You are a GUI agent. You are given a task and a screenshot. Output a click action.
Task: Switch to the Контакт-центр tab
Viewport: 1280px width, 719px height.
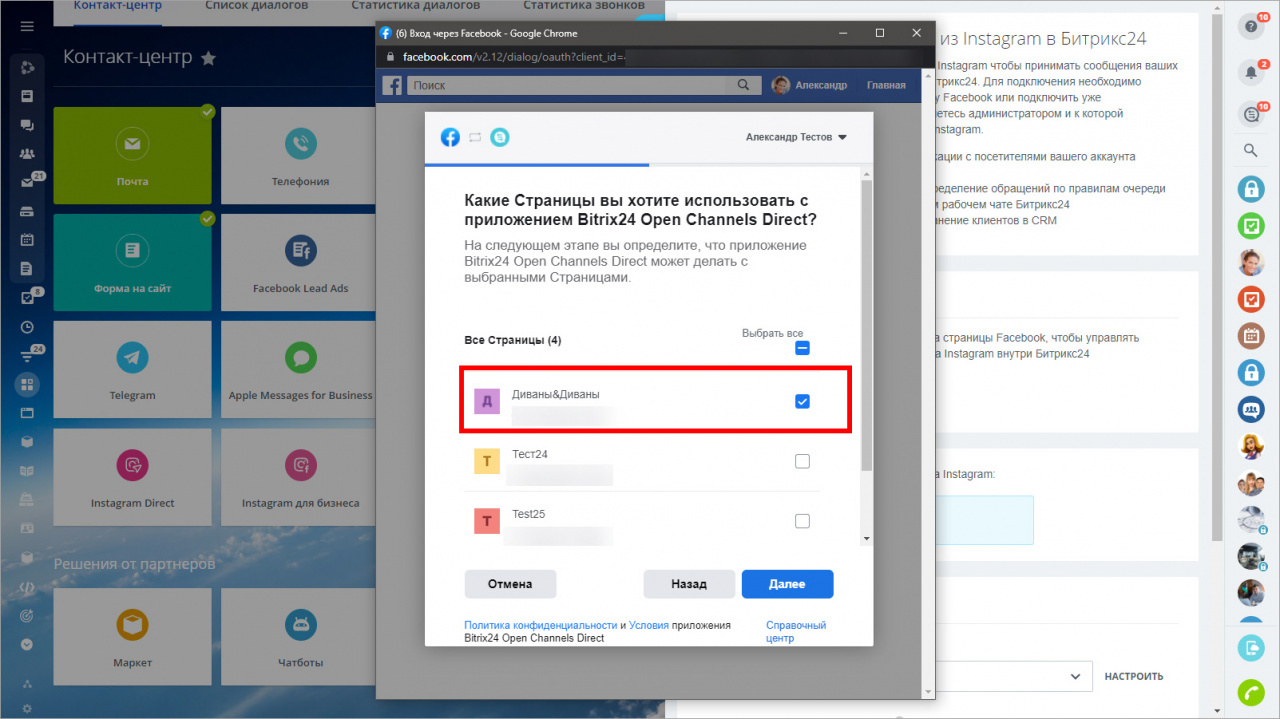click(120, 7)
